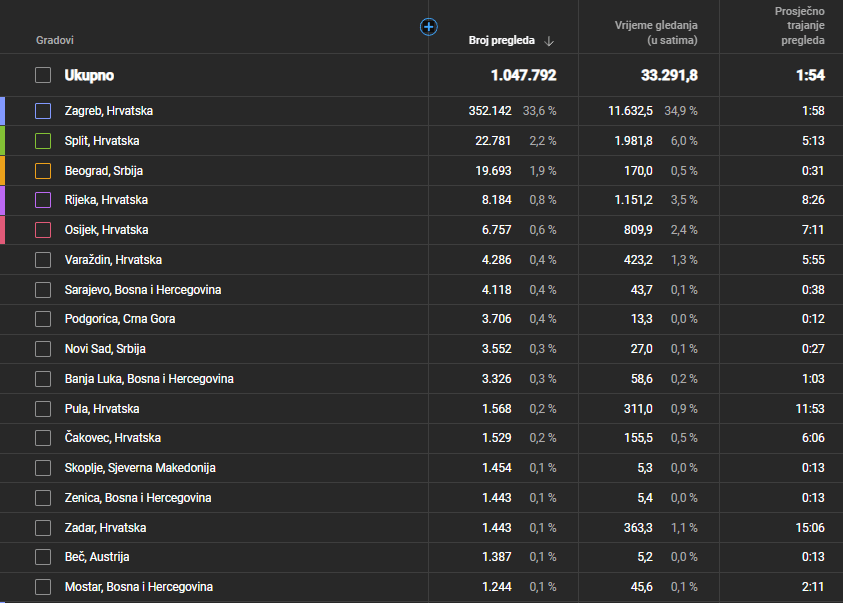Click the blue plus add-metric icon
The image size is (843, 603).
point(429,27)
